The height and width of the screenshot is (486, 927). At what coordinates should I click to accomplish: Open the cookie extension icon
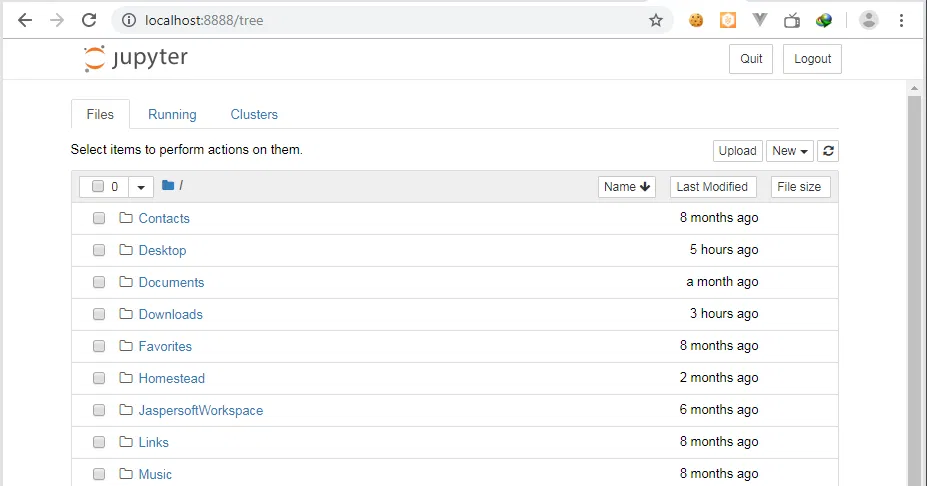tap(696, 21)
